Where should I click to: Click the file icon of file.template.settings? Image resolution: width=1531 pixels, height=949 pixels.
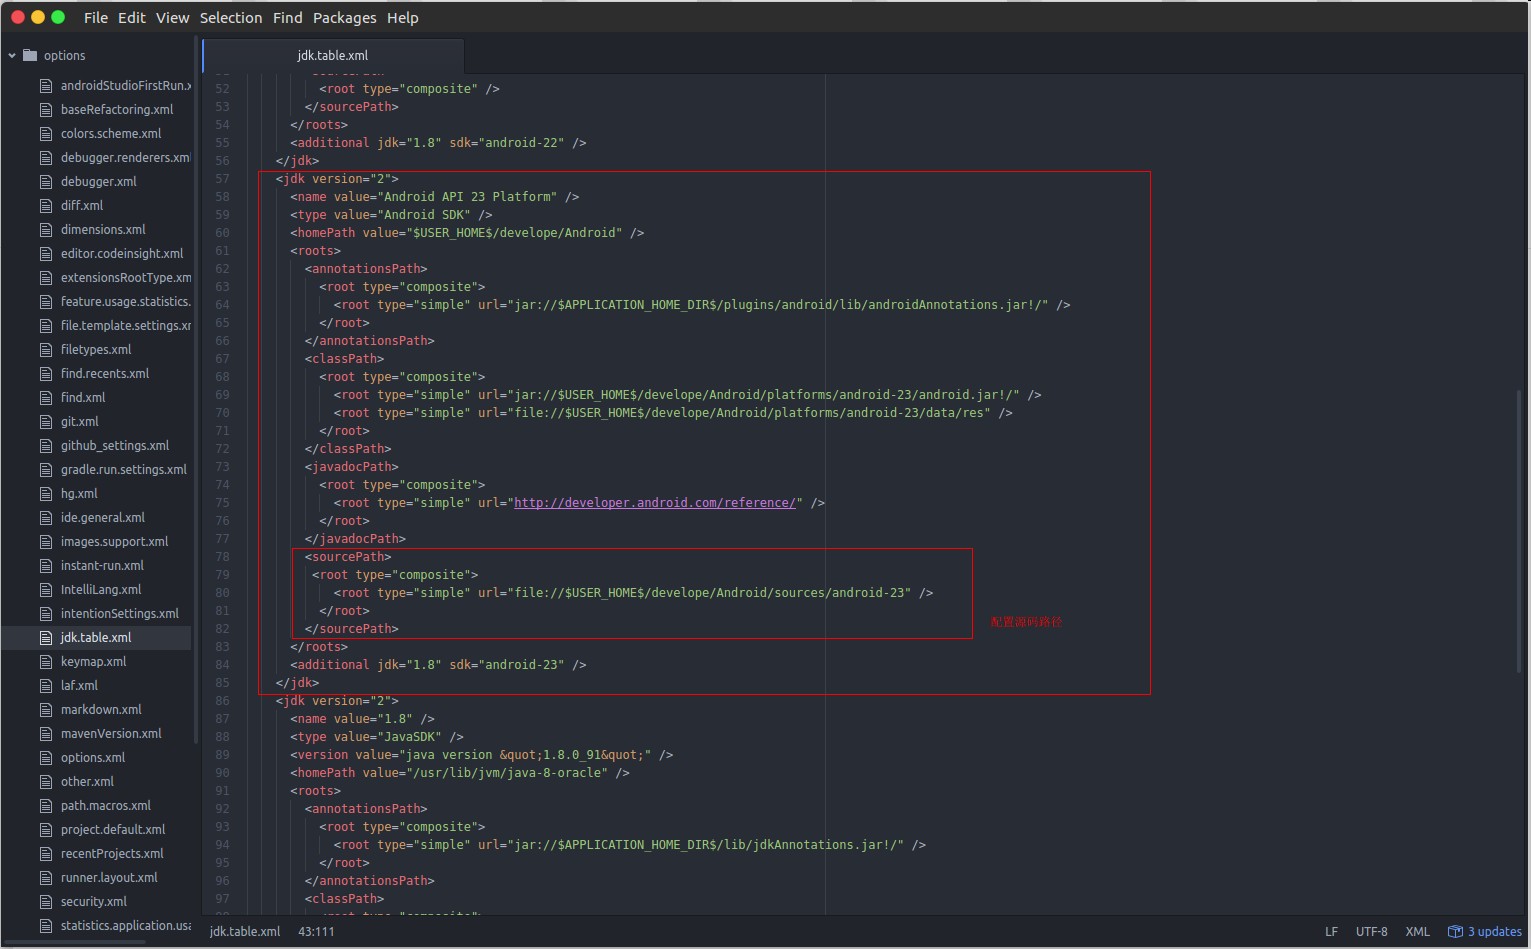pyautogui.click(x=46, y=326)
